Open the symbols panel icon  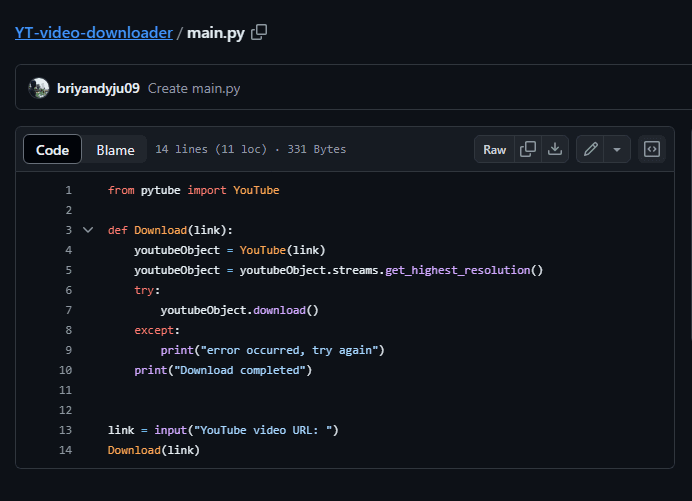point(652,149)
